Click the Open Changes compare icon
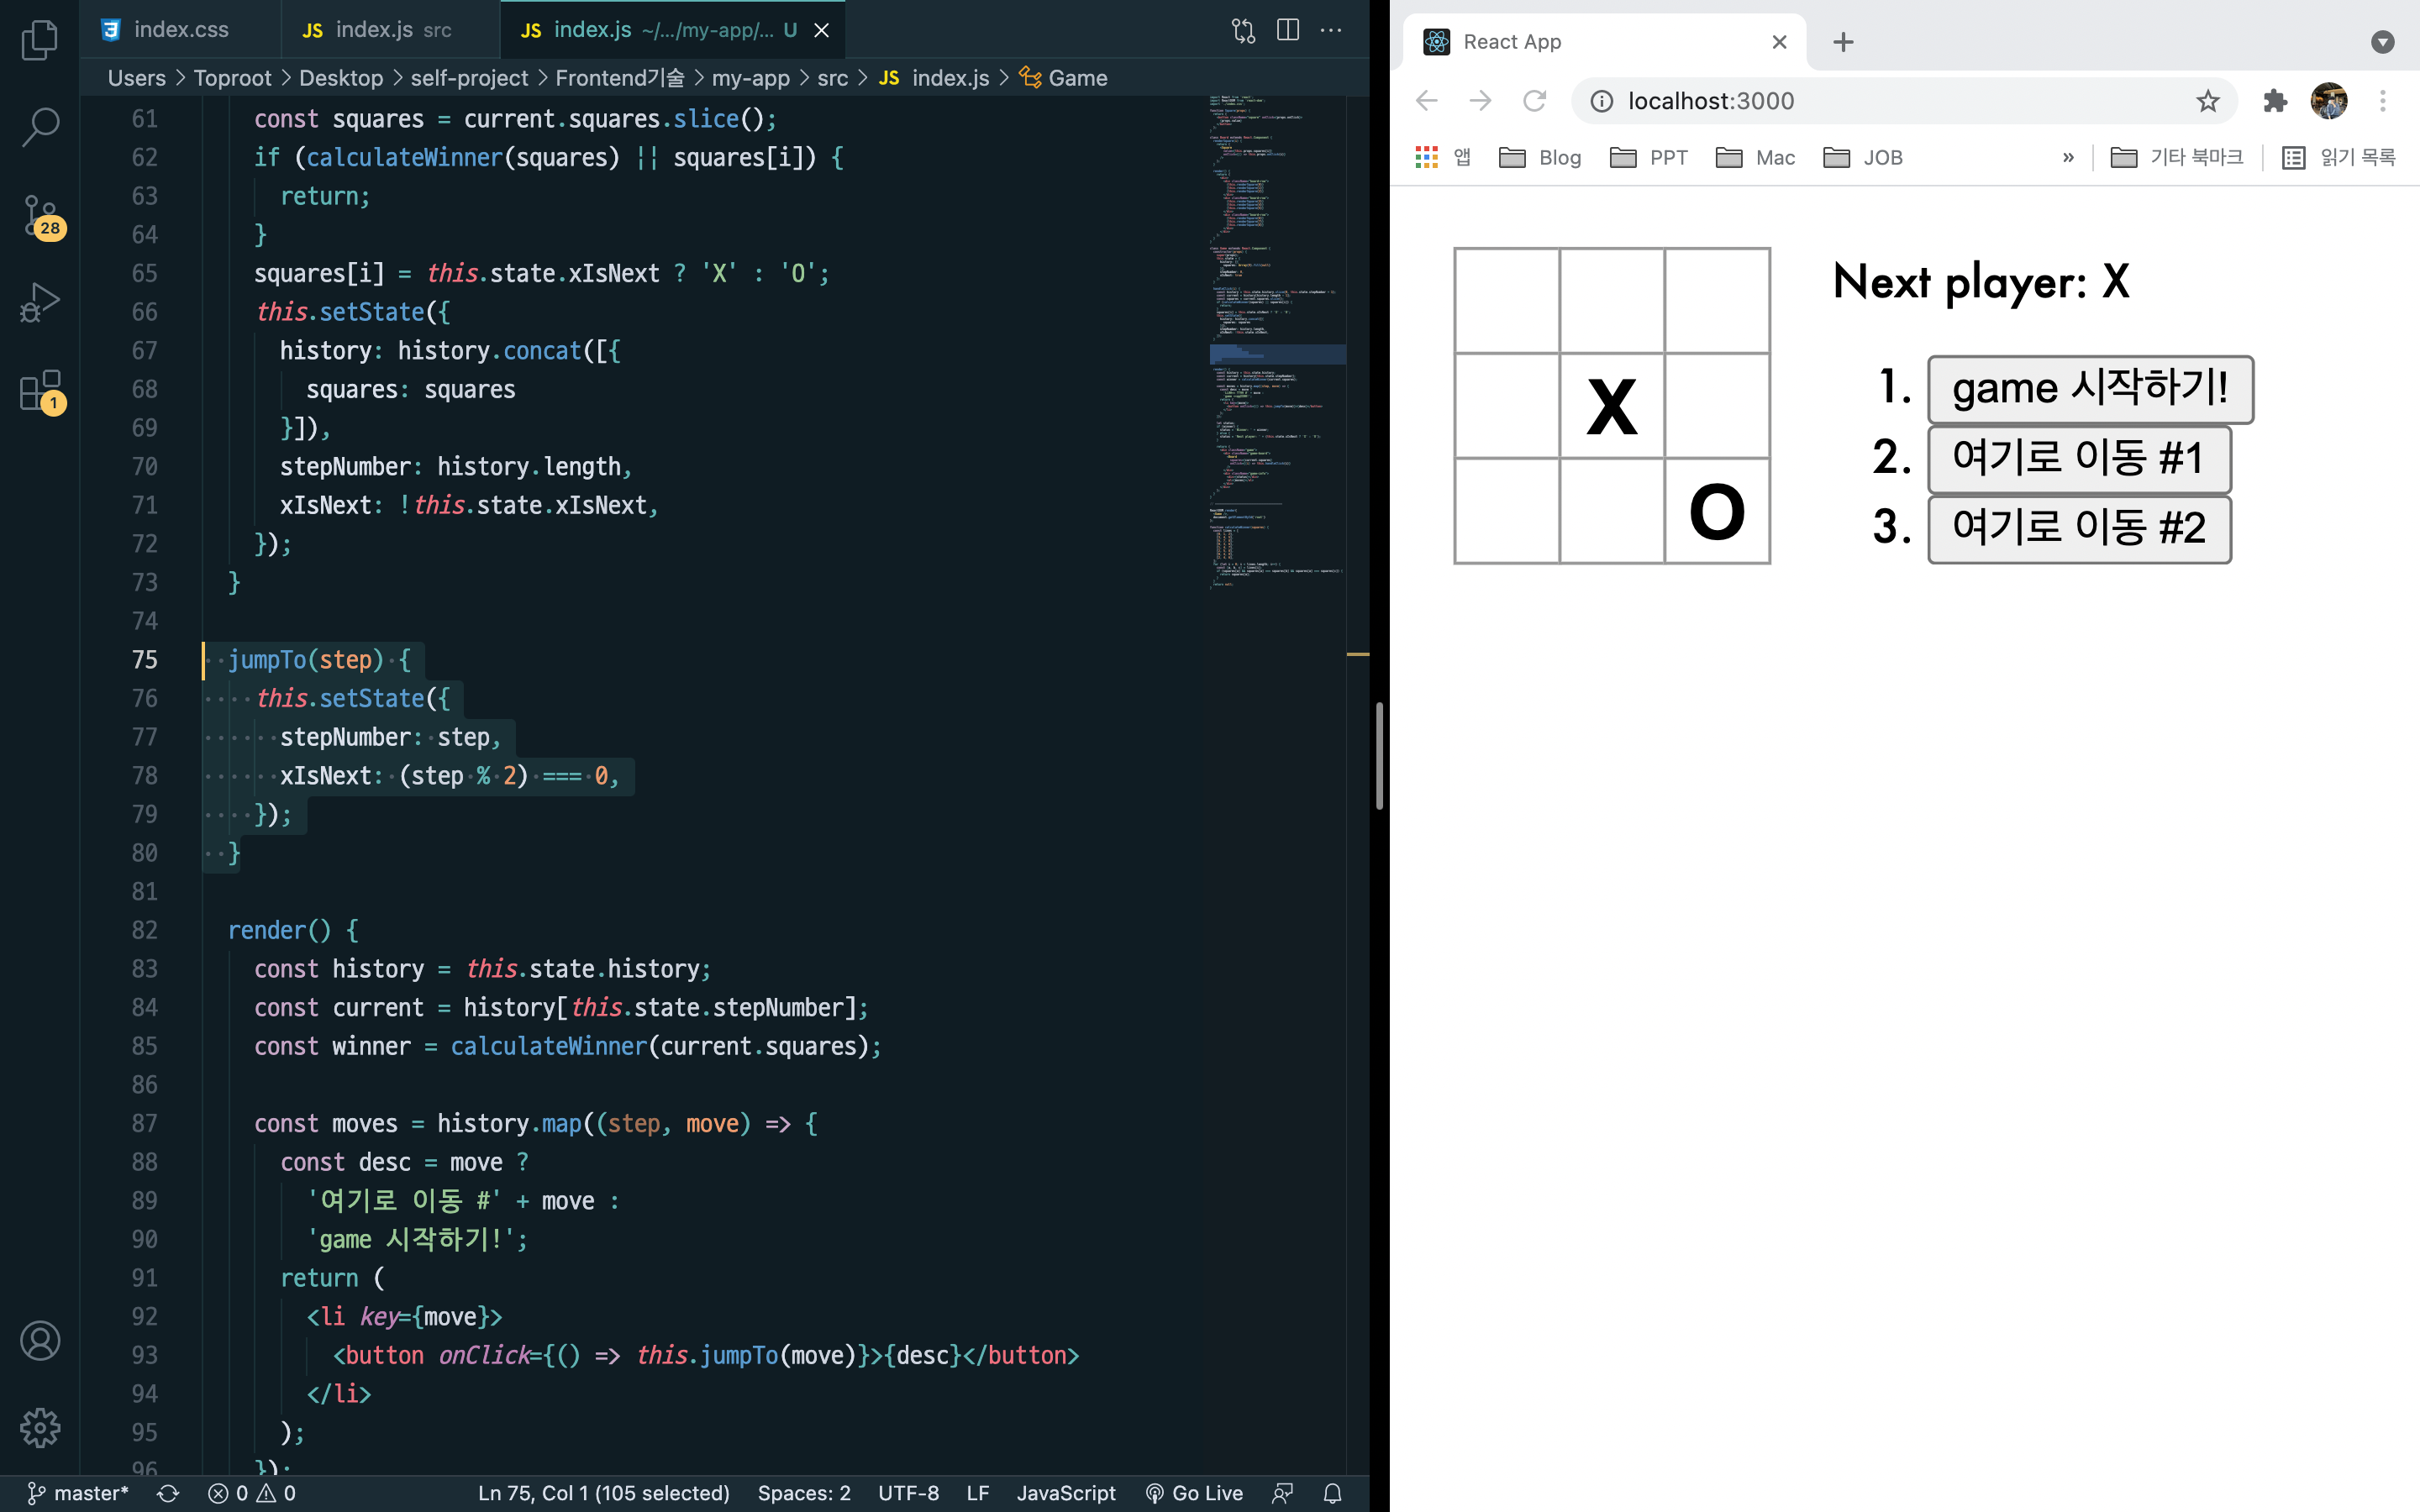This screenshot has width=2420, height=1512. (1243, 30)
